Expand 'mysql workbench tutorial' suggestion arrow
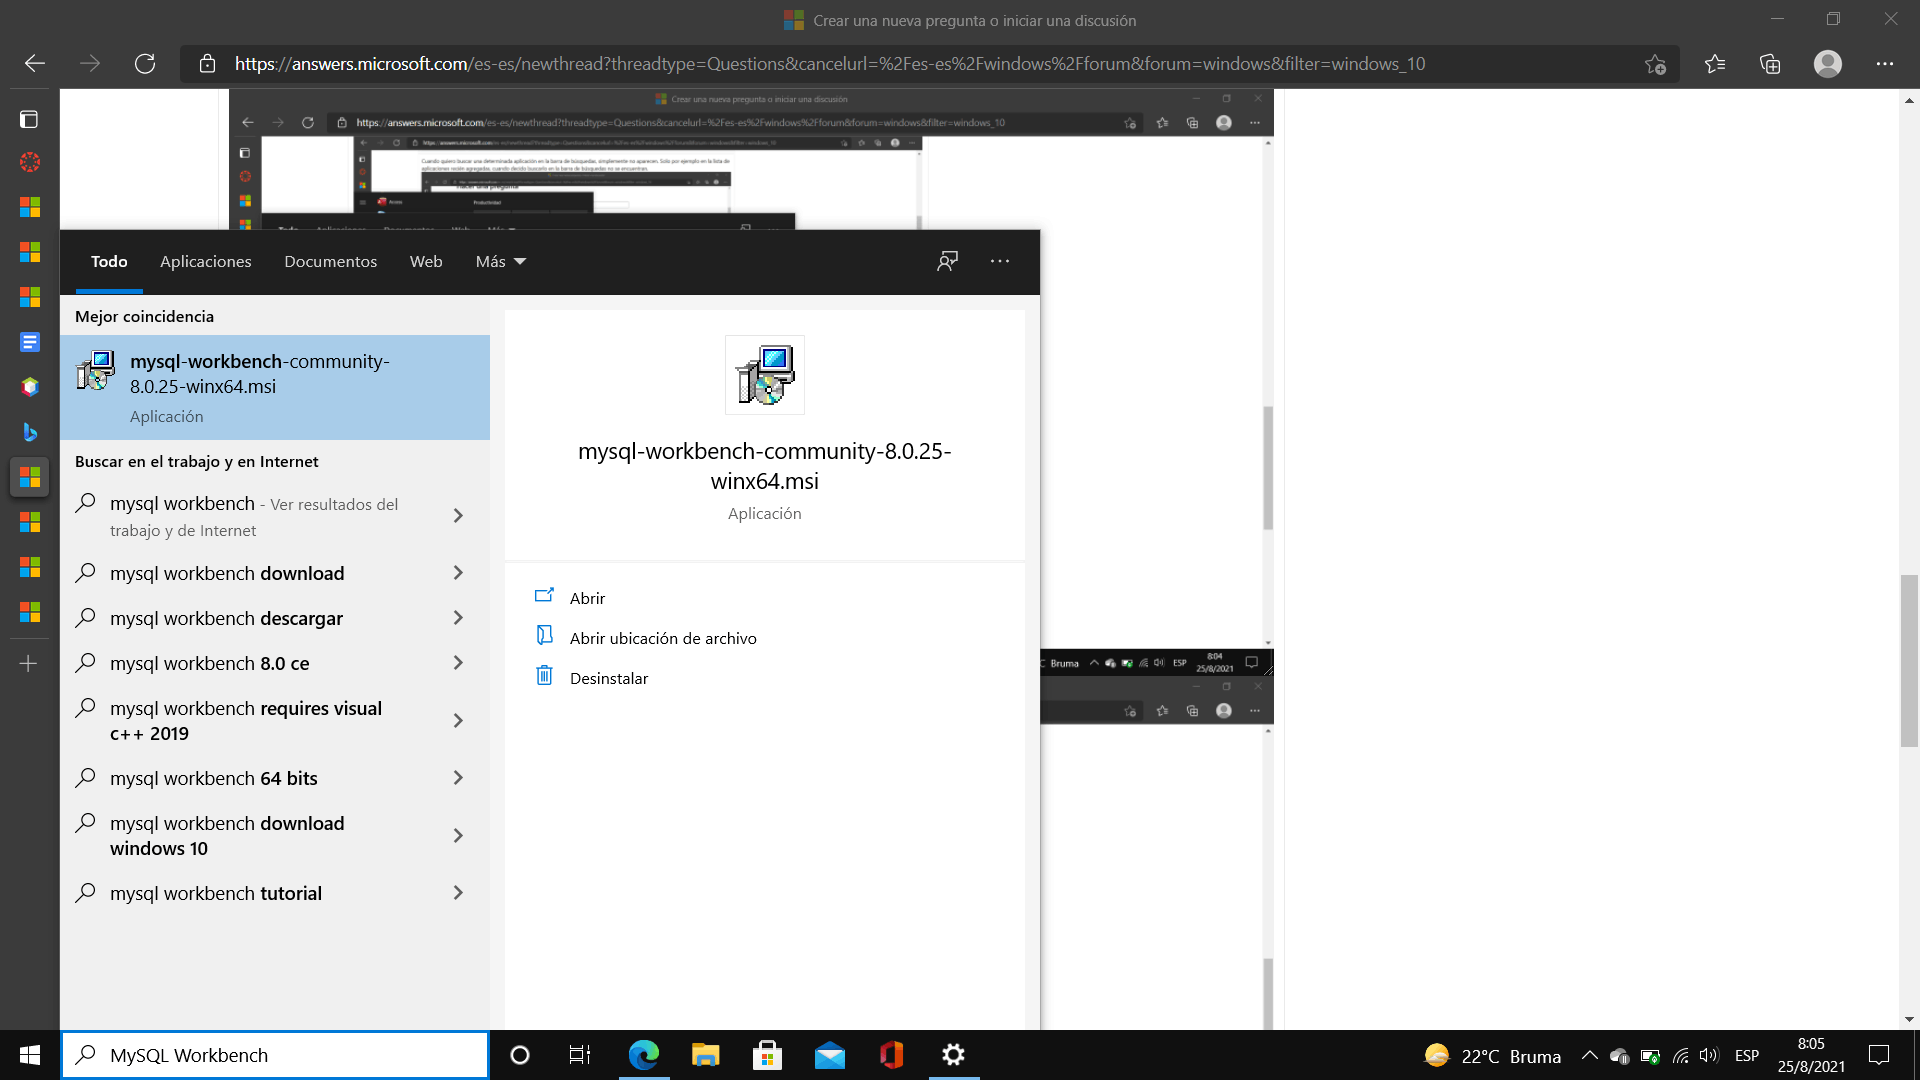The width and height of the screenshot is (1920, 1080). (458, 893)
